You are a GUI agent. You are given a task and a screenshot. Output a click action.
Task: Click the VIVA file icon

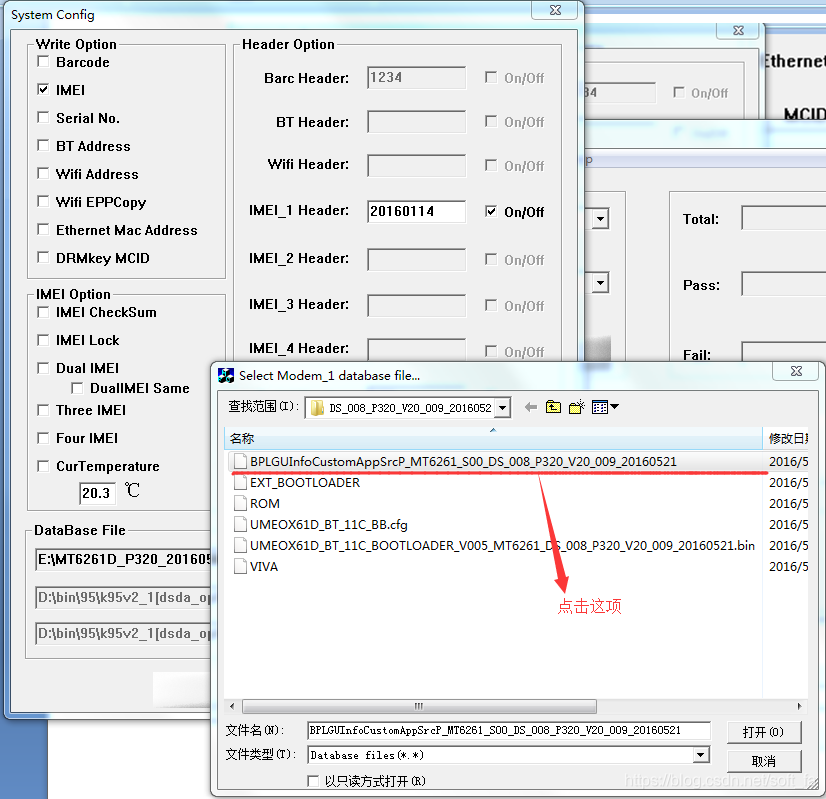pyautogui.click(x=240, y=567)
